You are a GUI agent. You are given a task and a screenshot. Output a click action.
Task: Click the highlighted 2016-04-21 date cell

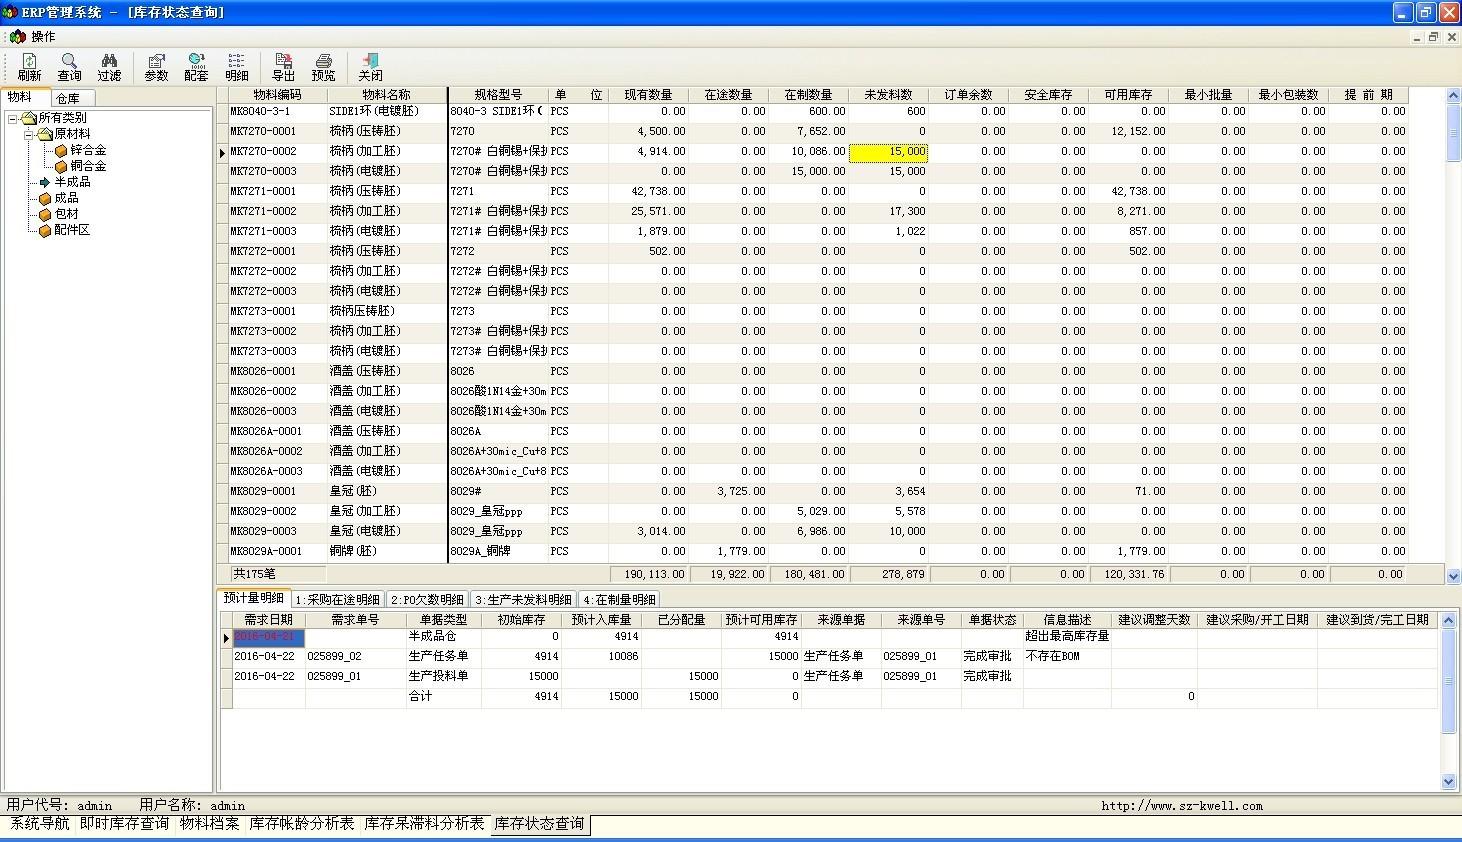[269, 637]
